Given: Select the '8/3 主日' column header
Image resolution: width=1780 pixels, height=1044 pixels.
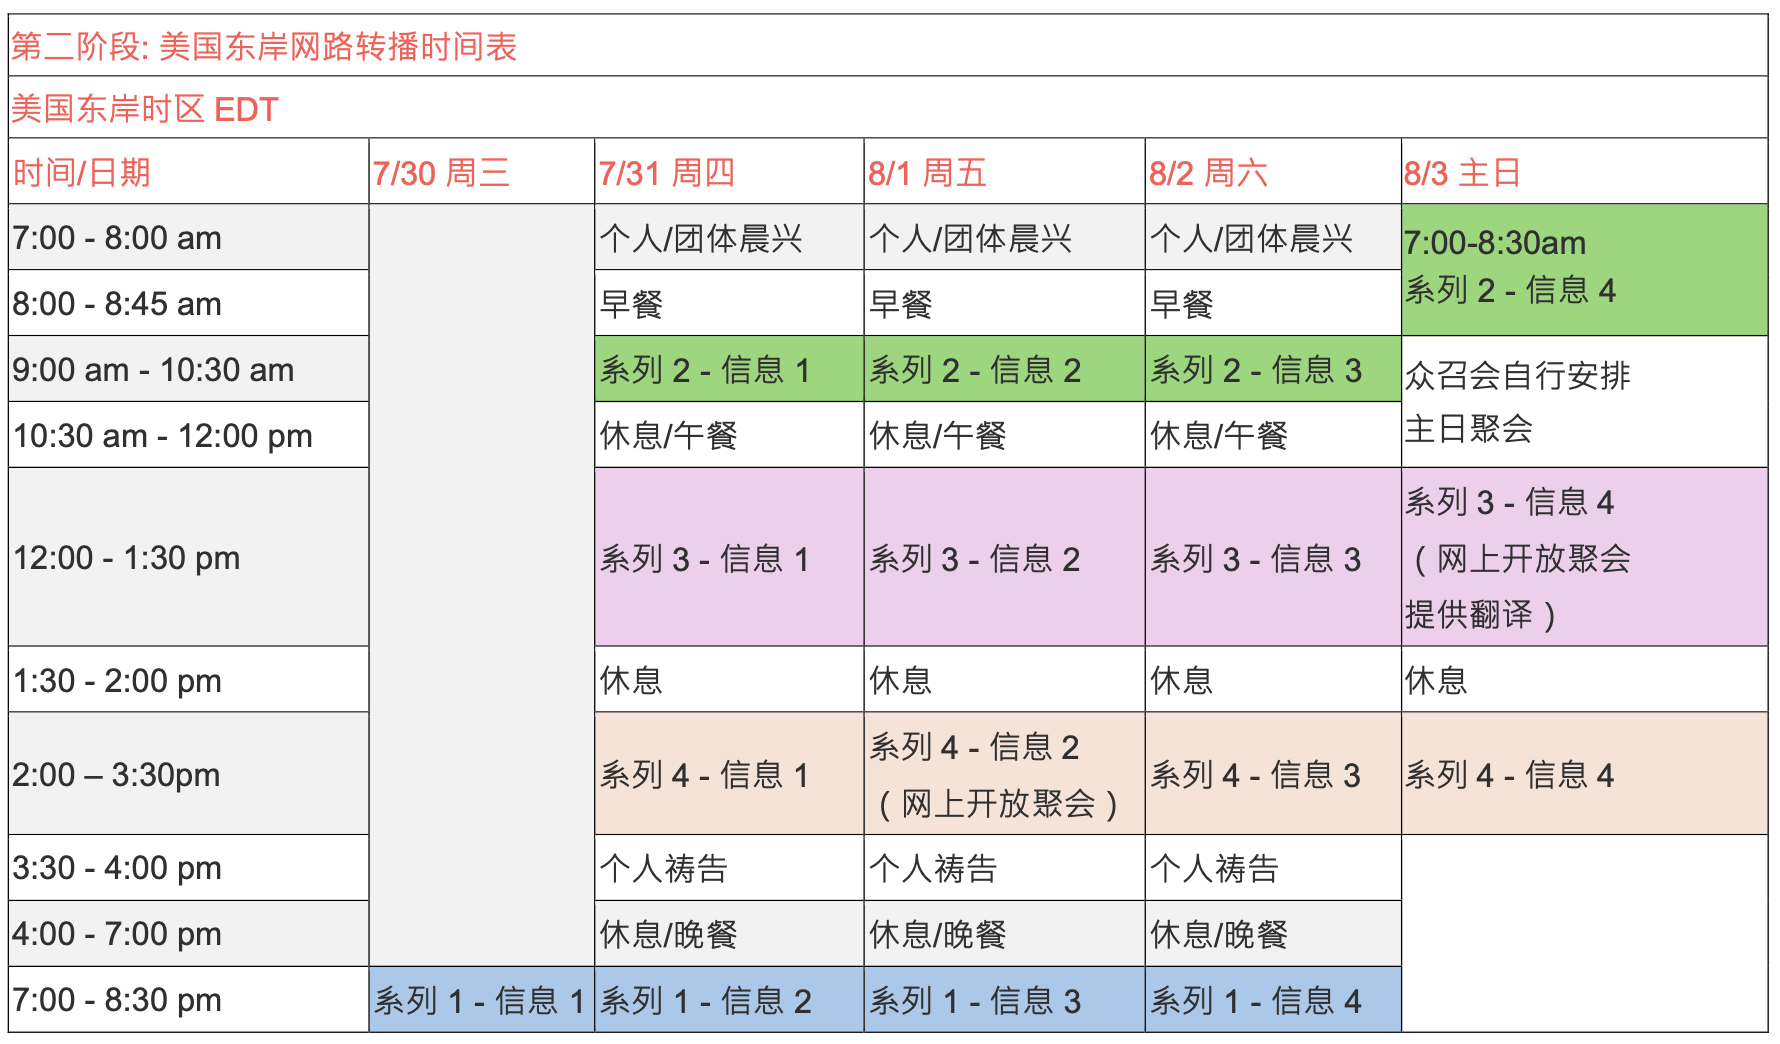Looking at the screenshot, I should click(1584, 172).
